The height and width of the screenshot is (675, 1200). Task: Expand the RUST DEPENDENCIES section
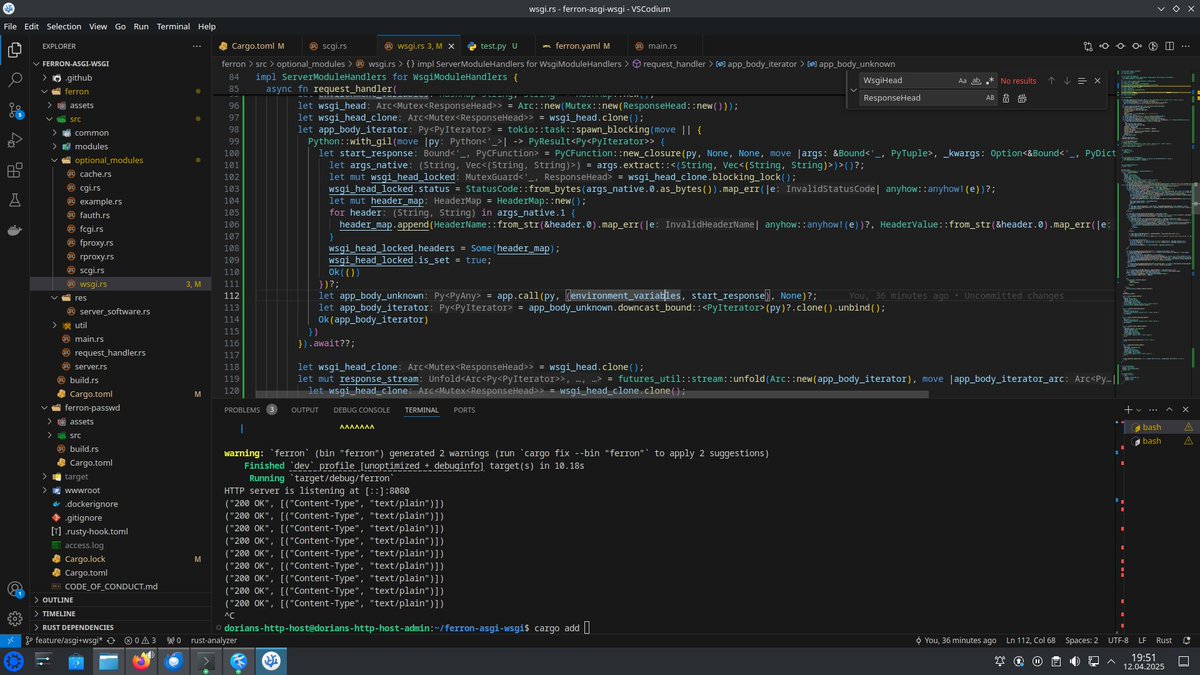click(78, 627)
